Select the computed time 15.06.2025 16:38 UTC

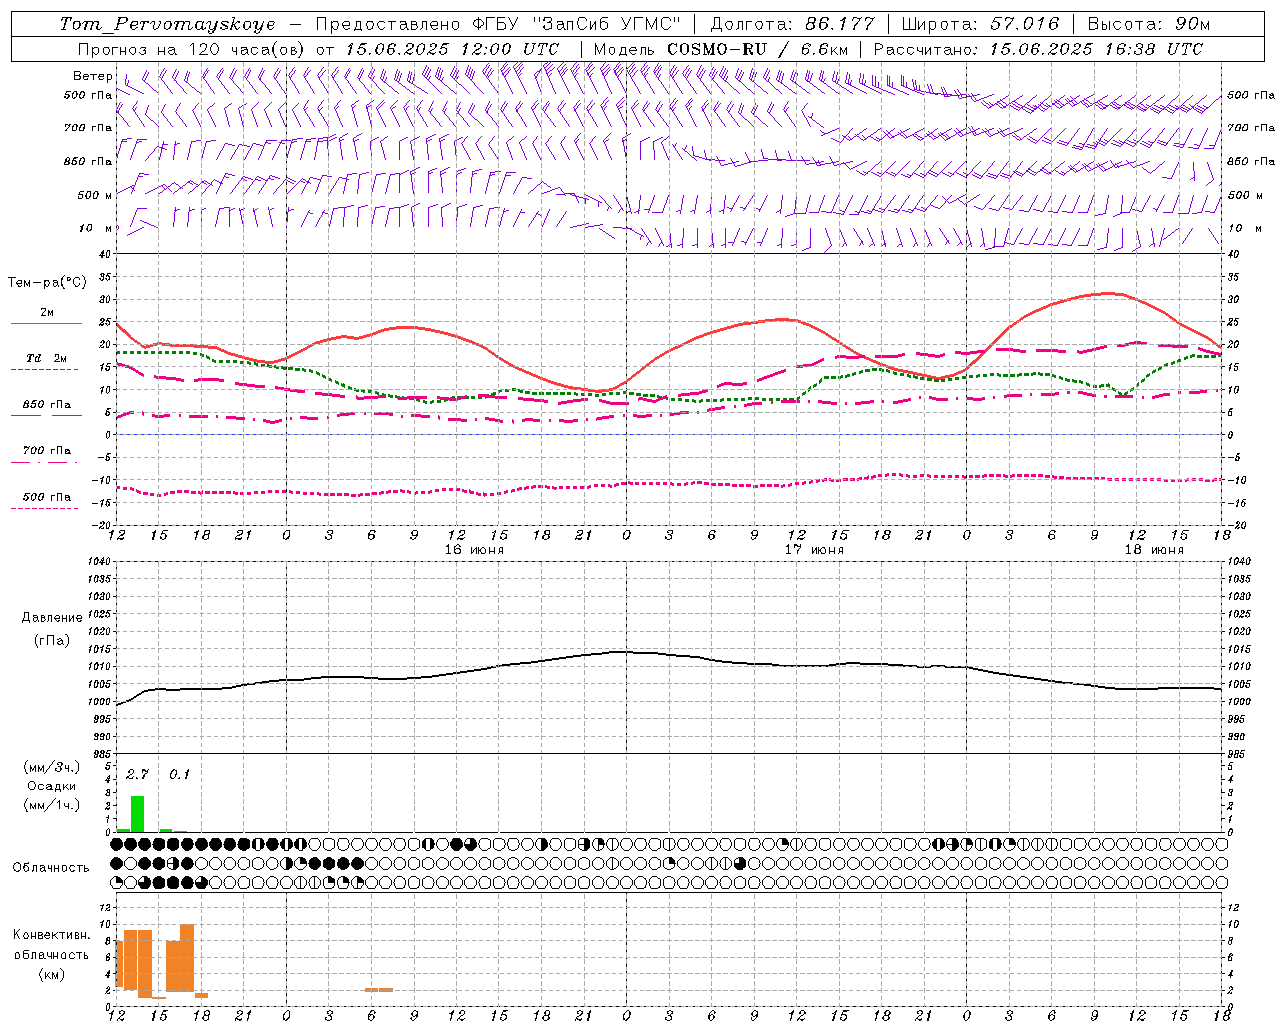1096,49
